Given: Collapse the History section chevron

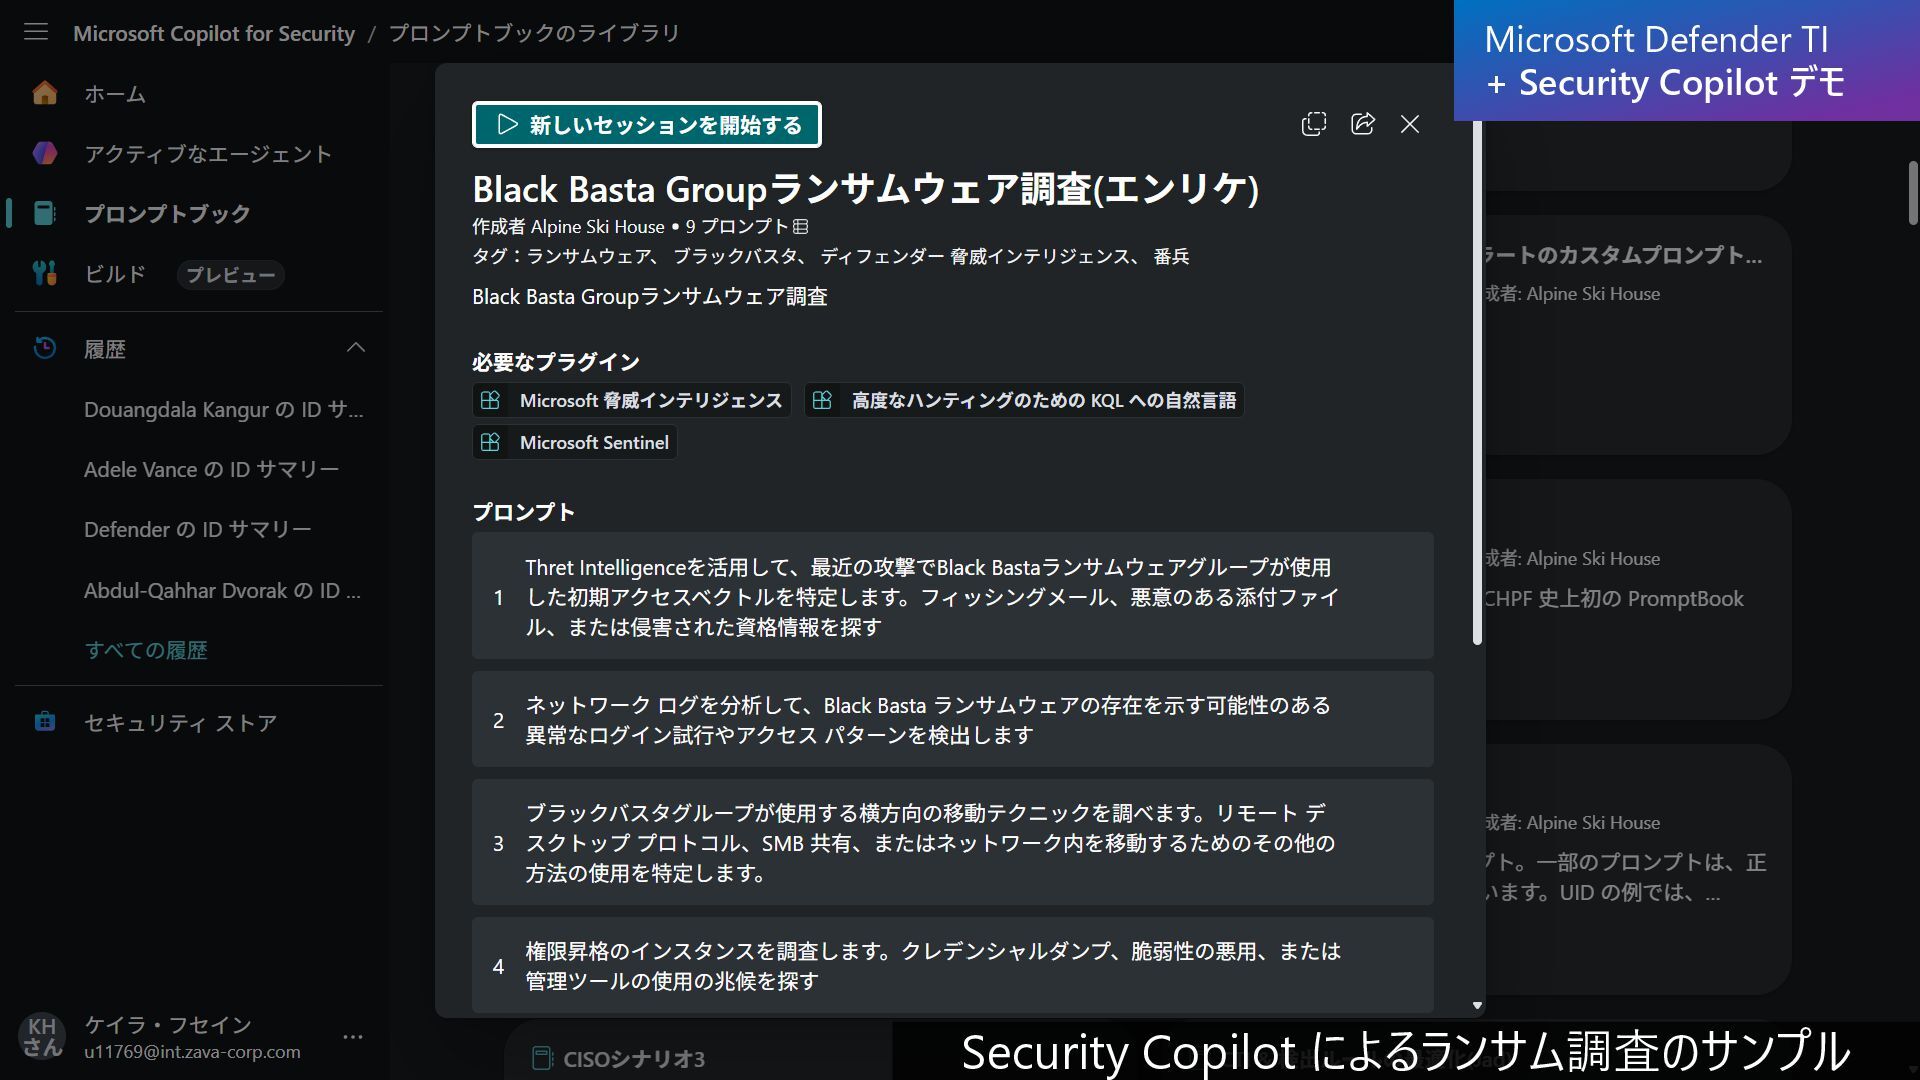Looking at the screenshot, I should pyautogui.click(x=355, y=348).
